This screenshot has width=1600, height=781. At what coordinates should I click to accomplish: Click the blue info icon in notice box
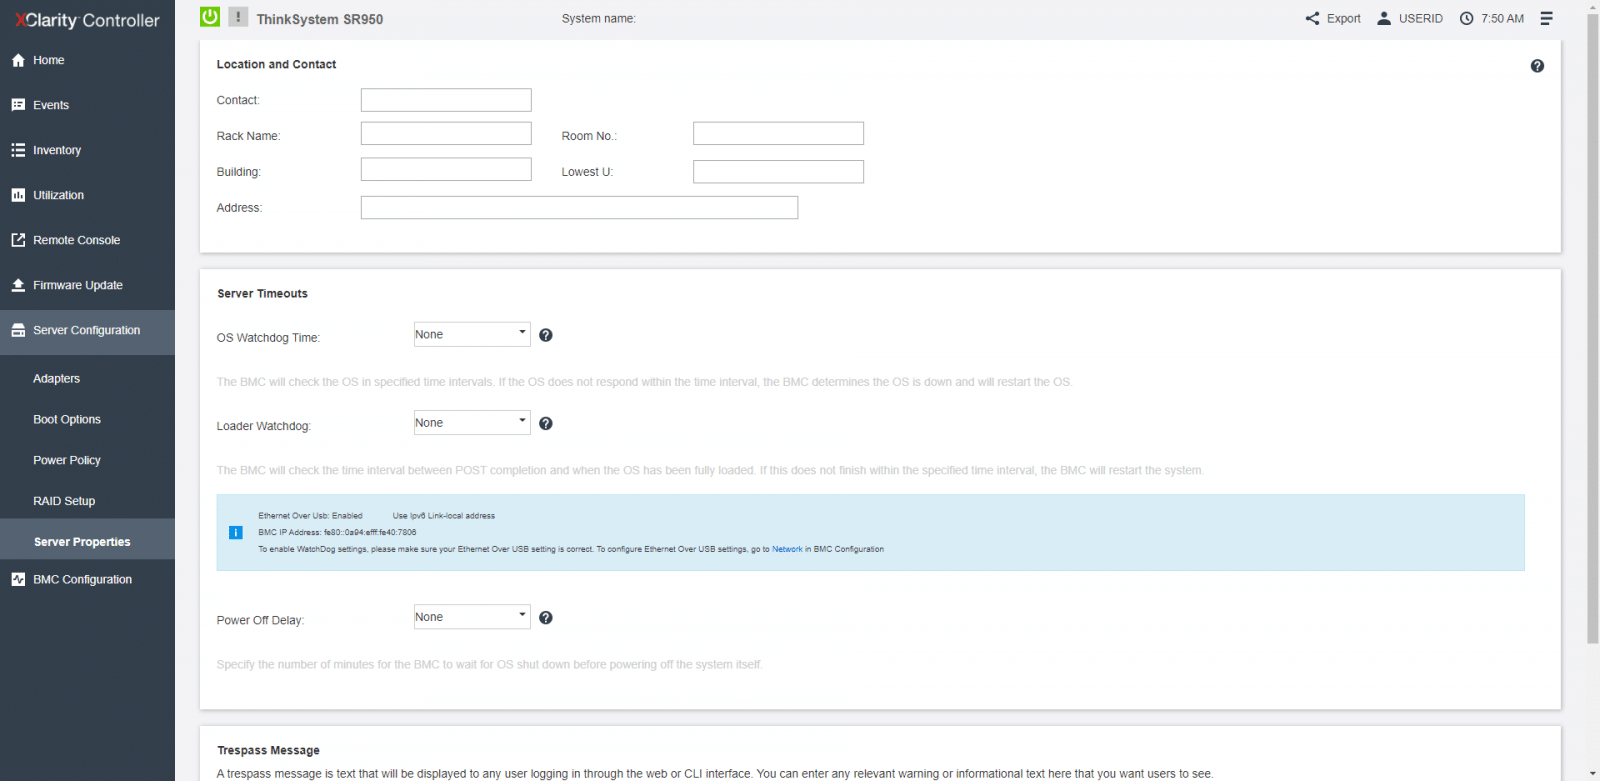point(236,532)
